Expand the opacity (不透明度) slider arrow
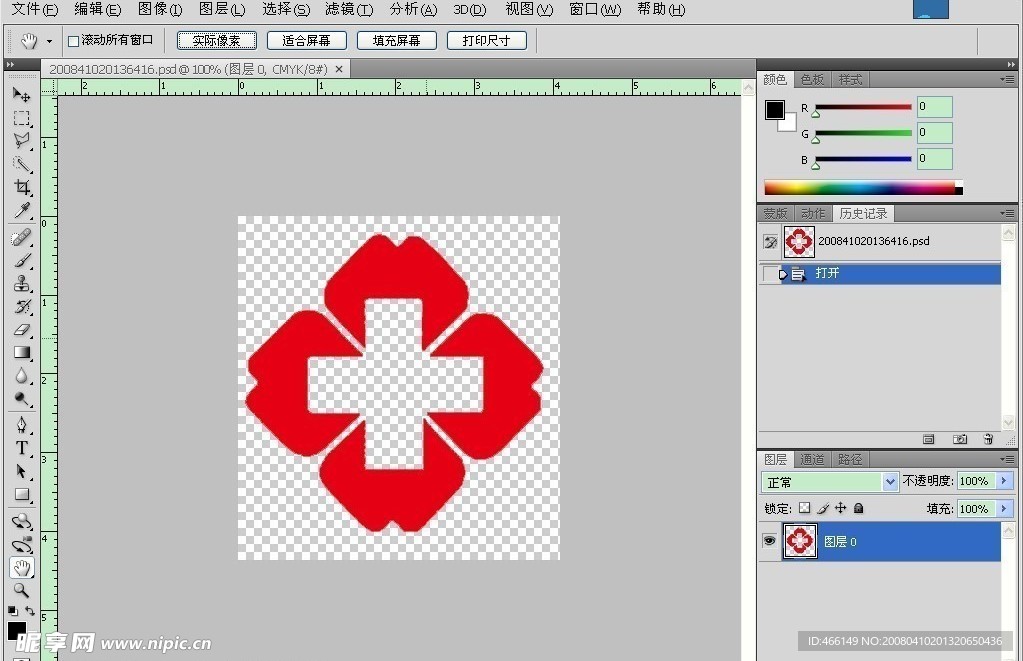1023x661 pixels. tap(1004, 482)
